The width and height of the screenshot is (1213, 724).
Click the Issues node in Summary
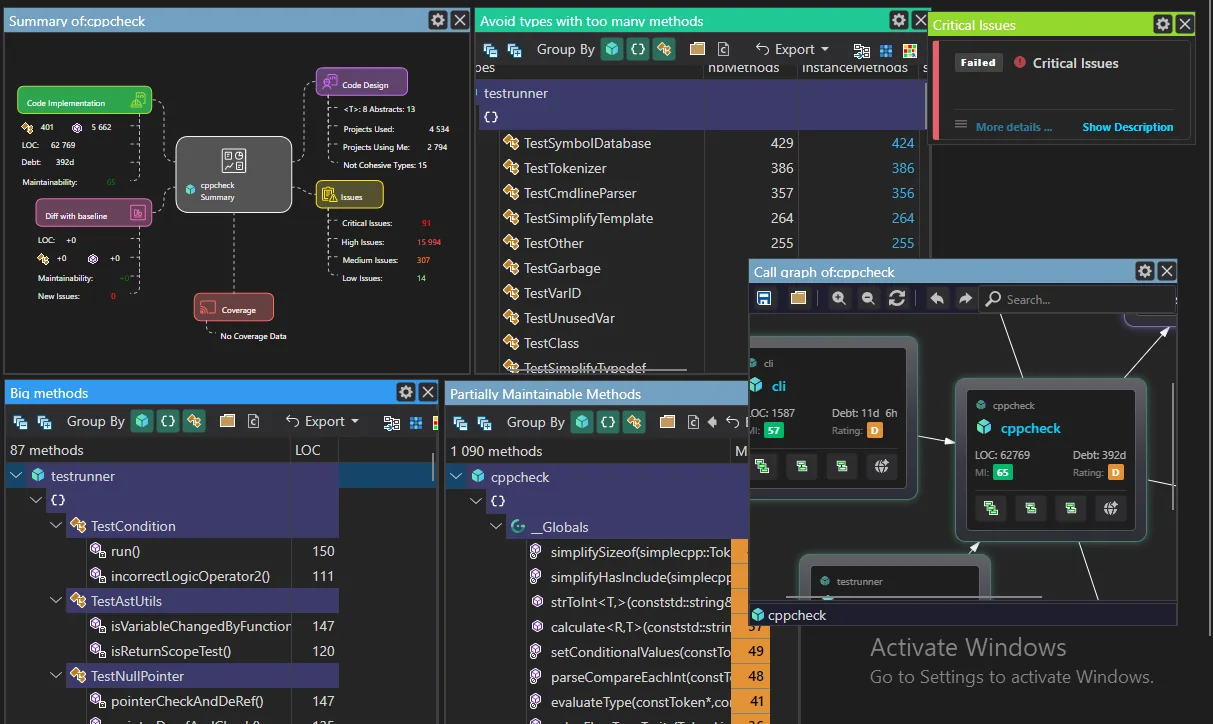coord(349,196)
